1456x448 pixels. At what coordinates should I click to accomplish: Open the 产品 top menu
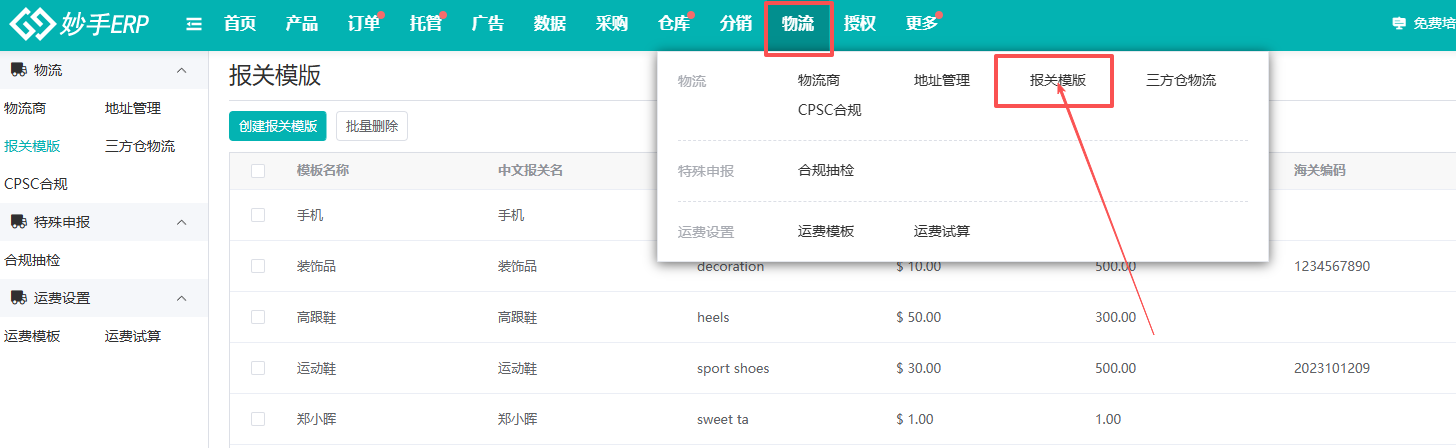pos(302,24)
